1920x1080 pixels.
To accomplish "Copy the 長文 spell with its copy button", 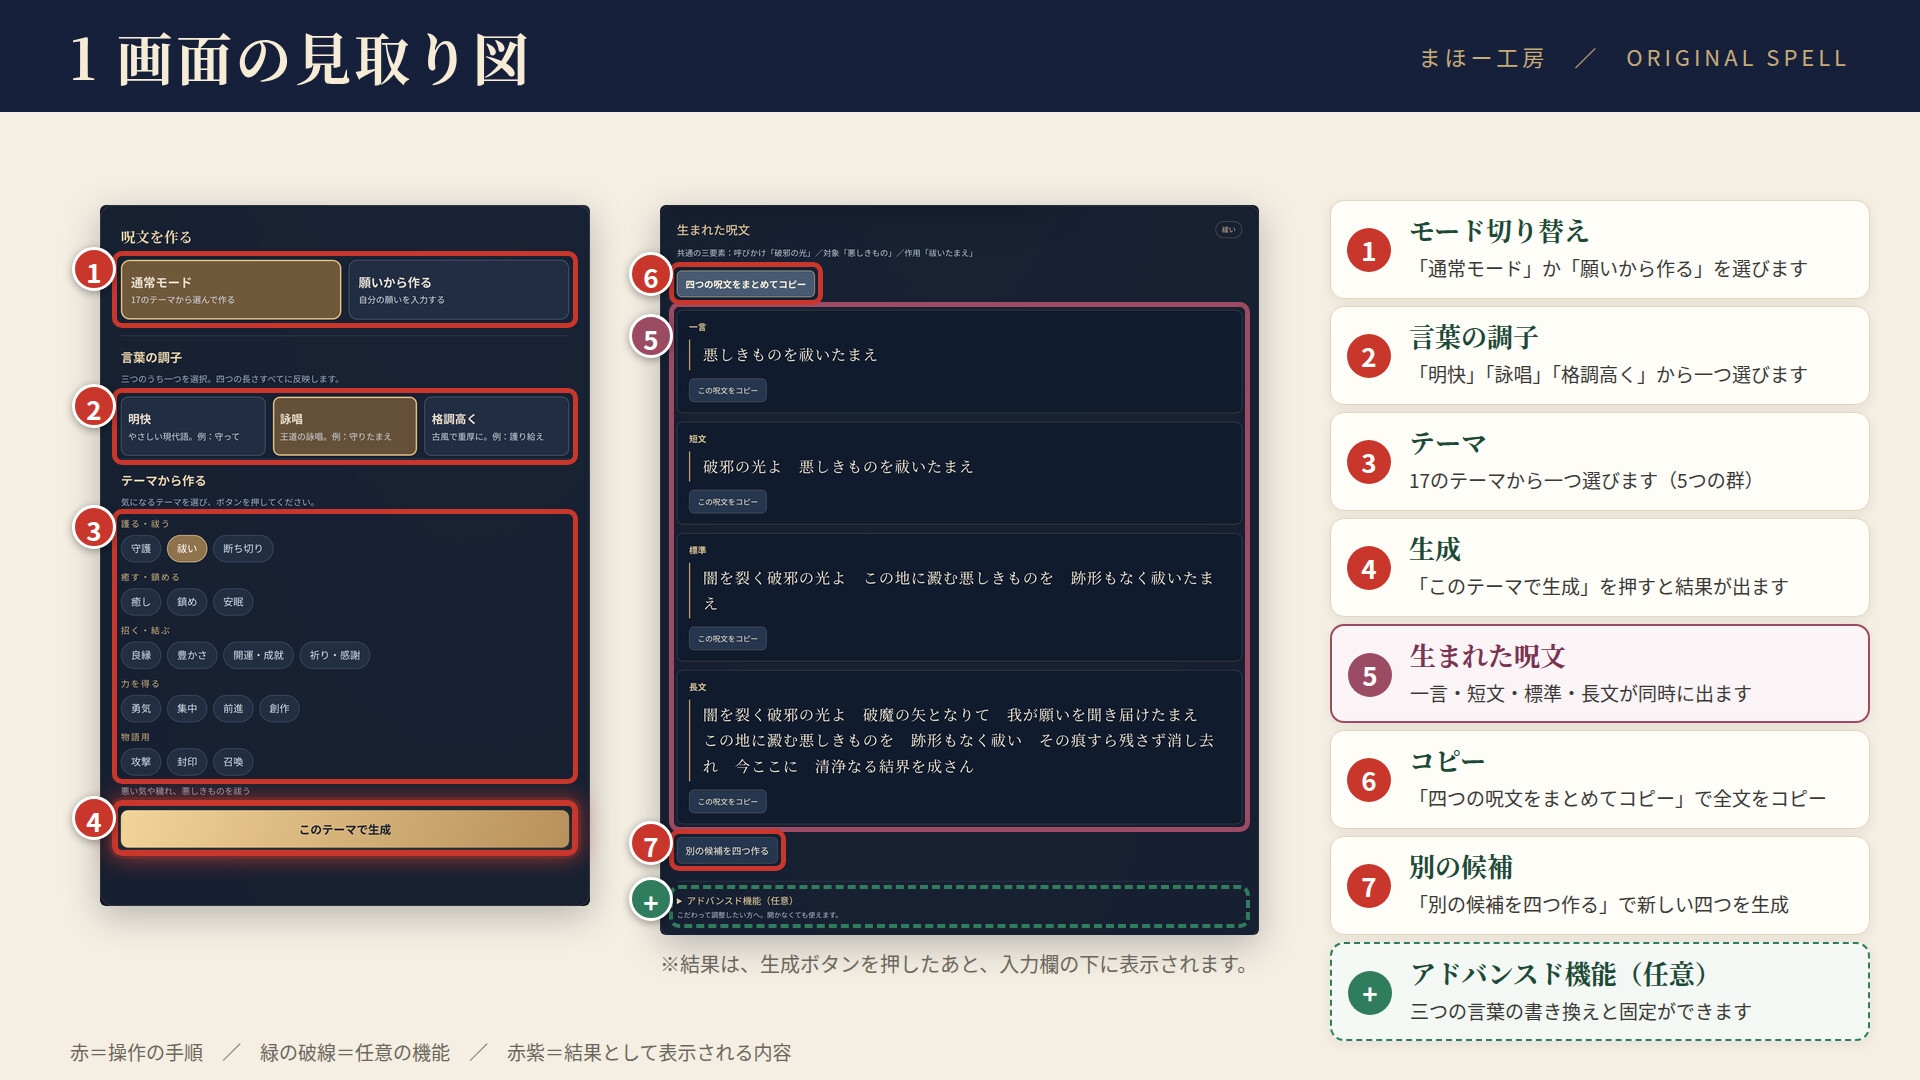I will coord(728,802).
